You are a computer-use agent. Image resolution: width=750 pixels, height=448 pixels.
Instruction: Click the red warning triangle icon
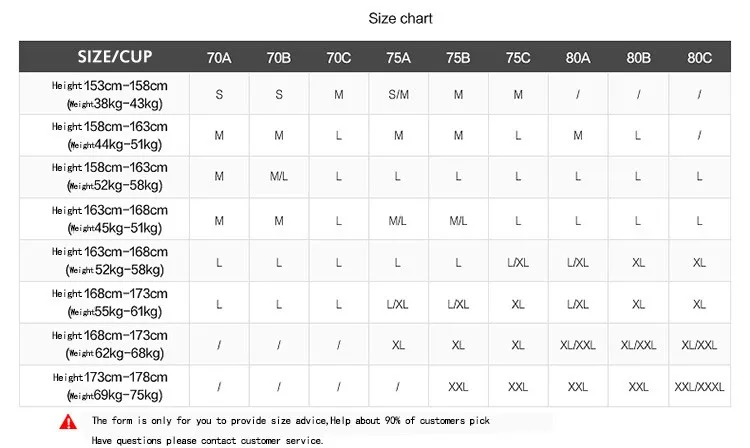[x=68, y=421]
